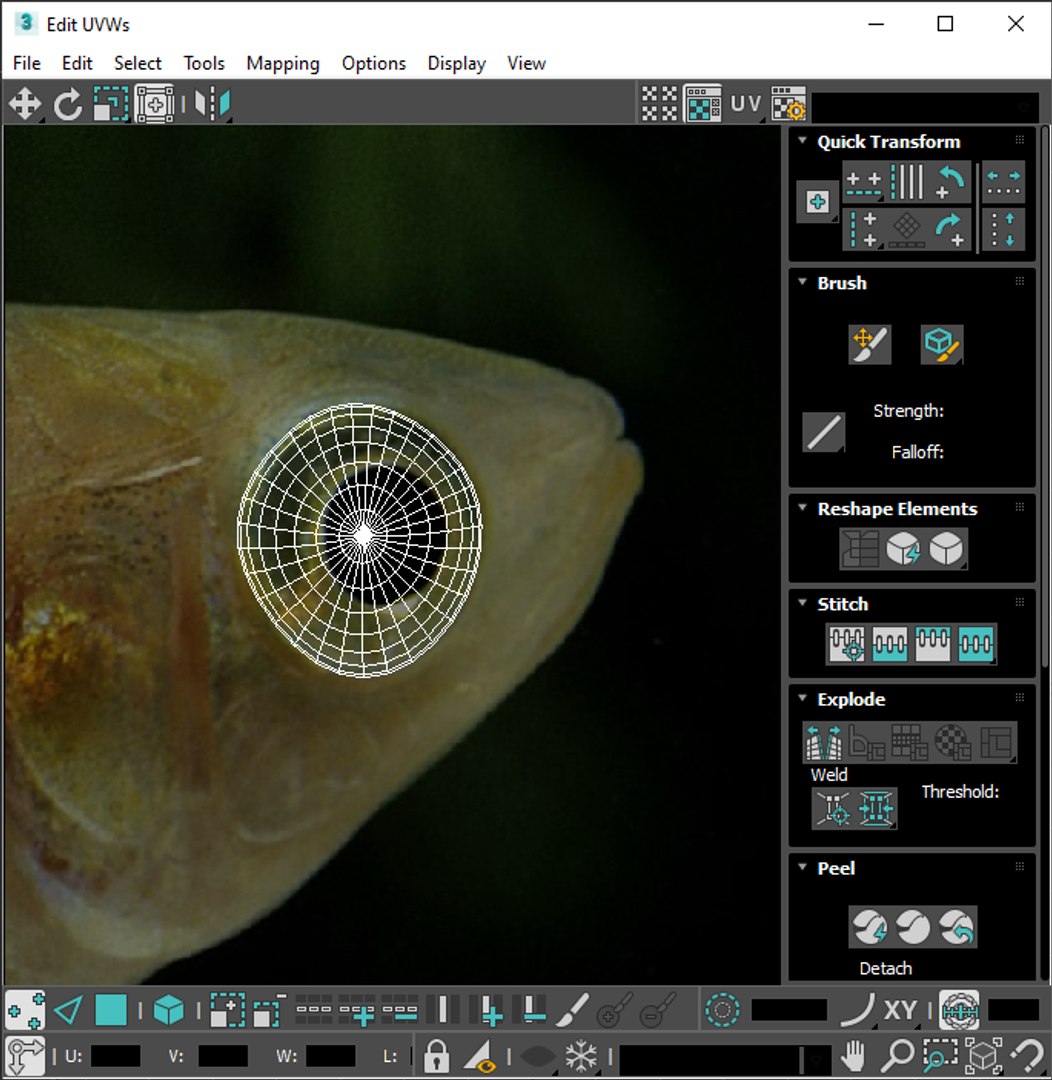Click the Relax Custom cube icon

click(x=947, y=549)
